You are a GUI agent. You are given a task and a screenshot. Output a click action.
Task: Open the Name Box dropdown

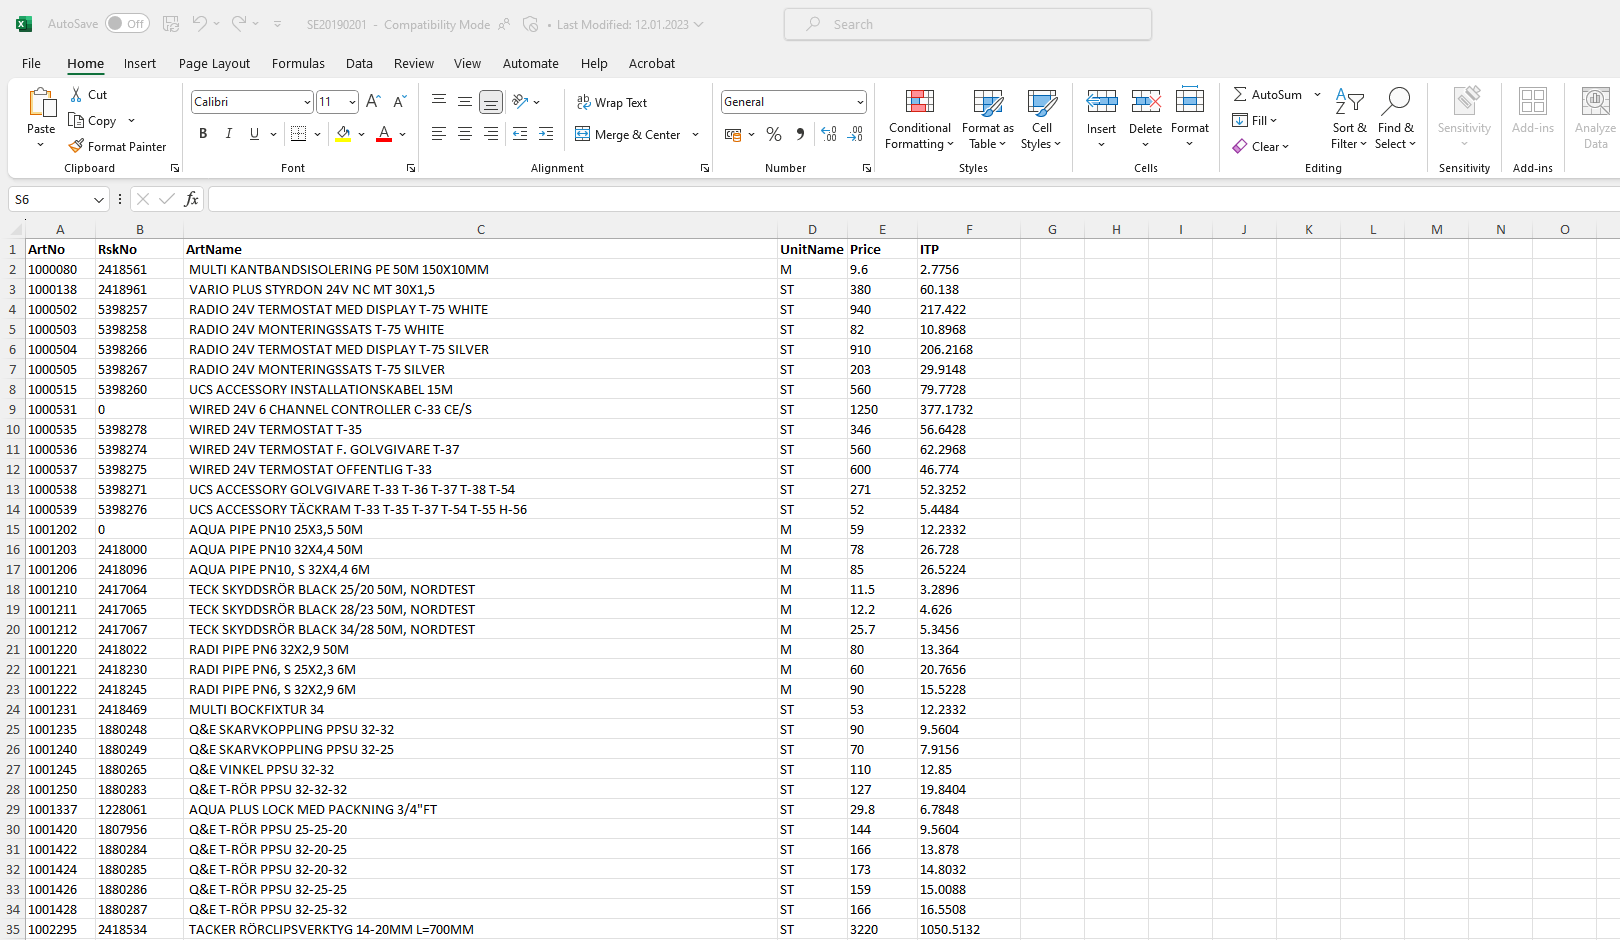click(98, 200)
